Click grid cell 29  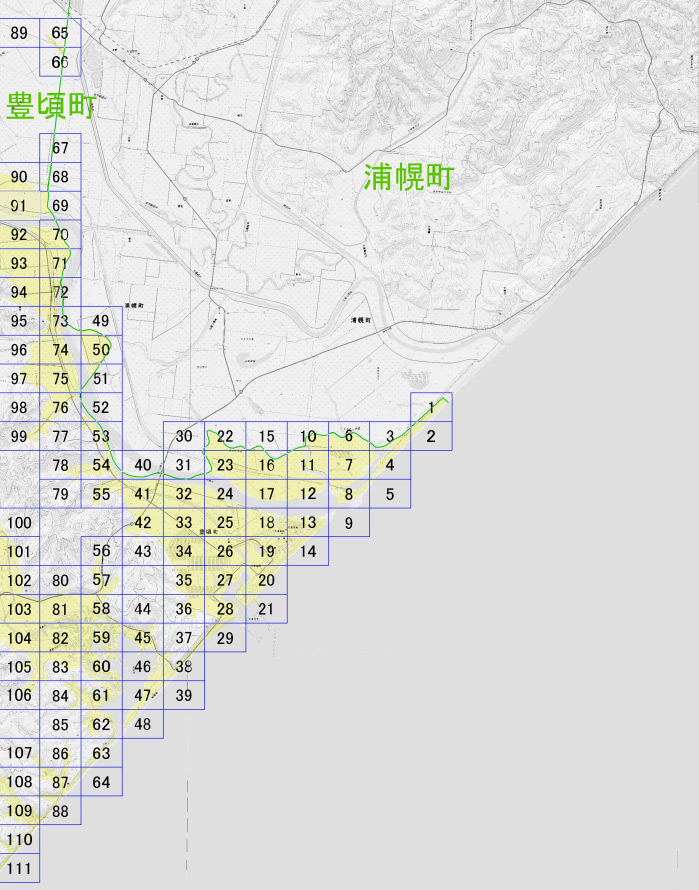225,637
